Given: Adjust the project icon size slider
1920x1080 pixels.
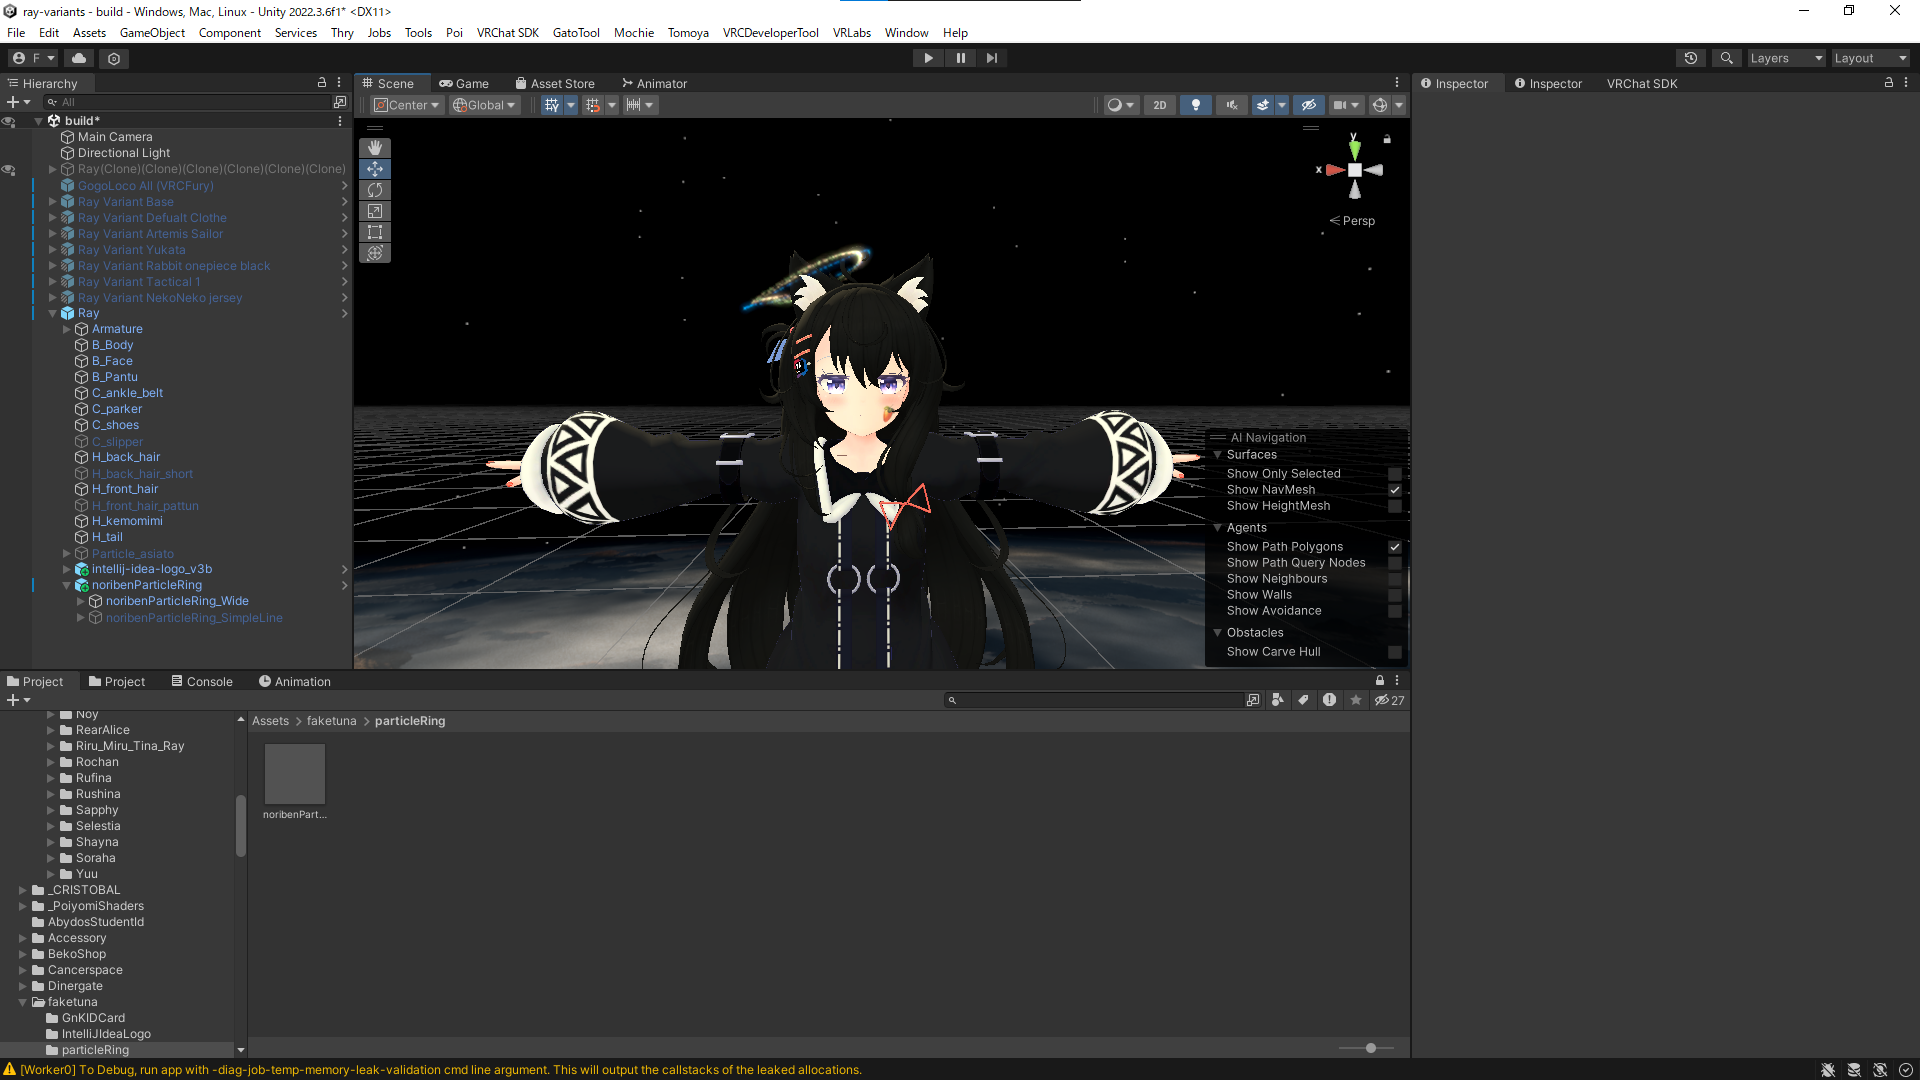Looking at the screenshot, I should coord(1370,1048).
